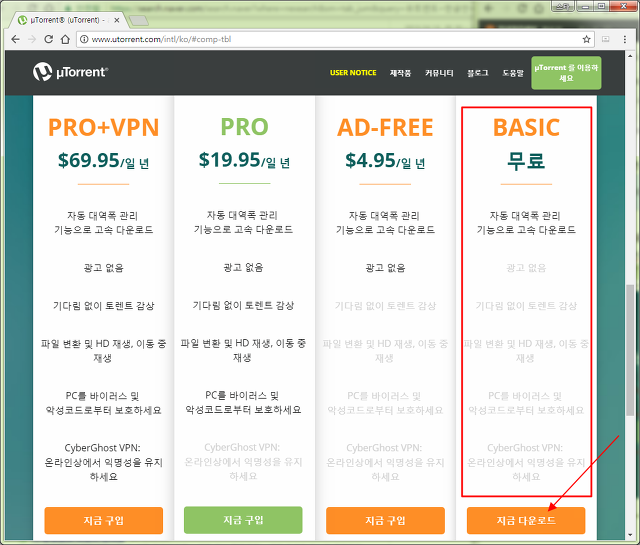The image size is (640, 545).
Task: Open the Chrome three-dot menu
Action: click(x=624, y=39)
